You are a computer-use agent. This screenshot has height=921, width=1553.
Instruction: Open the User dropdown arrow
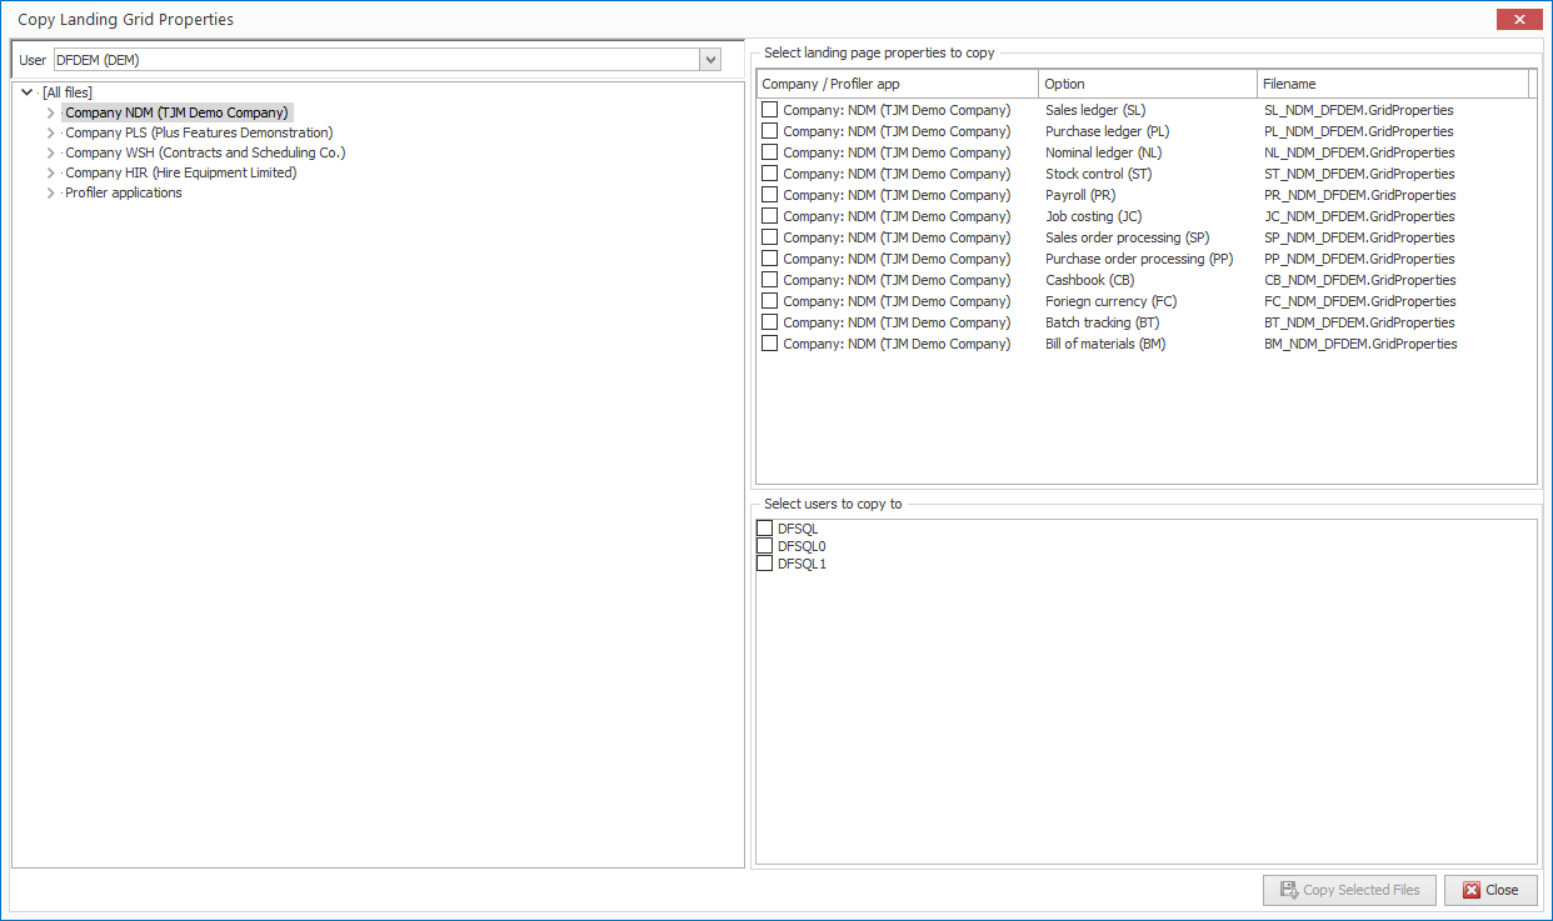click(710, 60)
